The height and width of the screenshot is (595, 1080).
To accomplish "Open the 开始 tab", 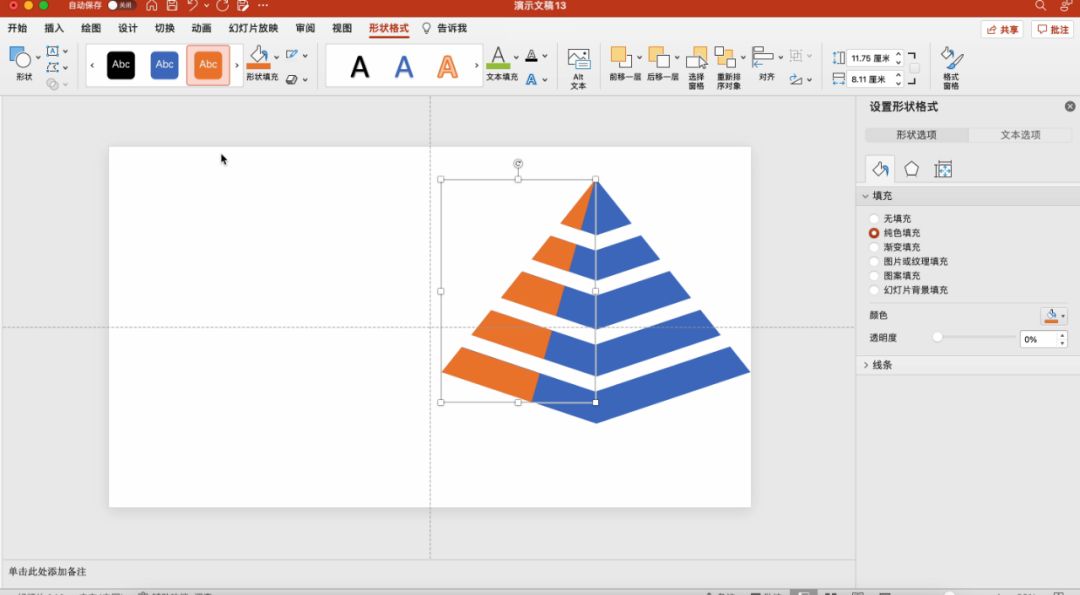I will tap(18, 28).
